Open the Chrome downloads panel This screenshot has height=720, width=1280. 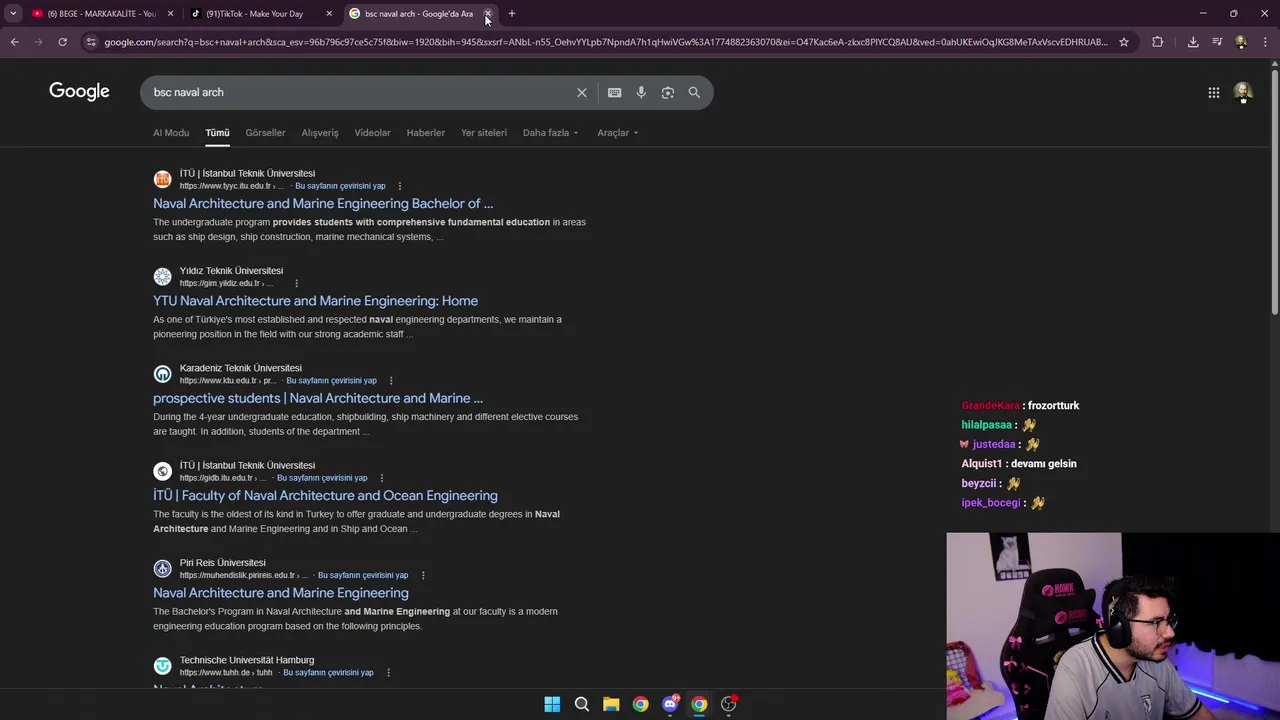1193,42
